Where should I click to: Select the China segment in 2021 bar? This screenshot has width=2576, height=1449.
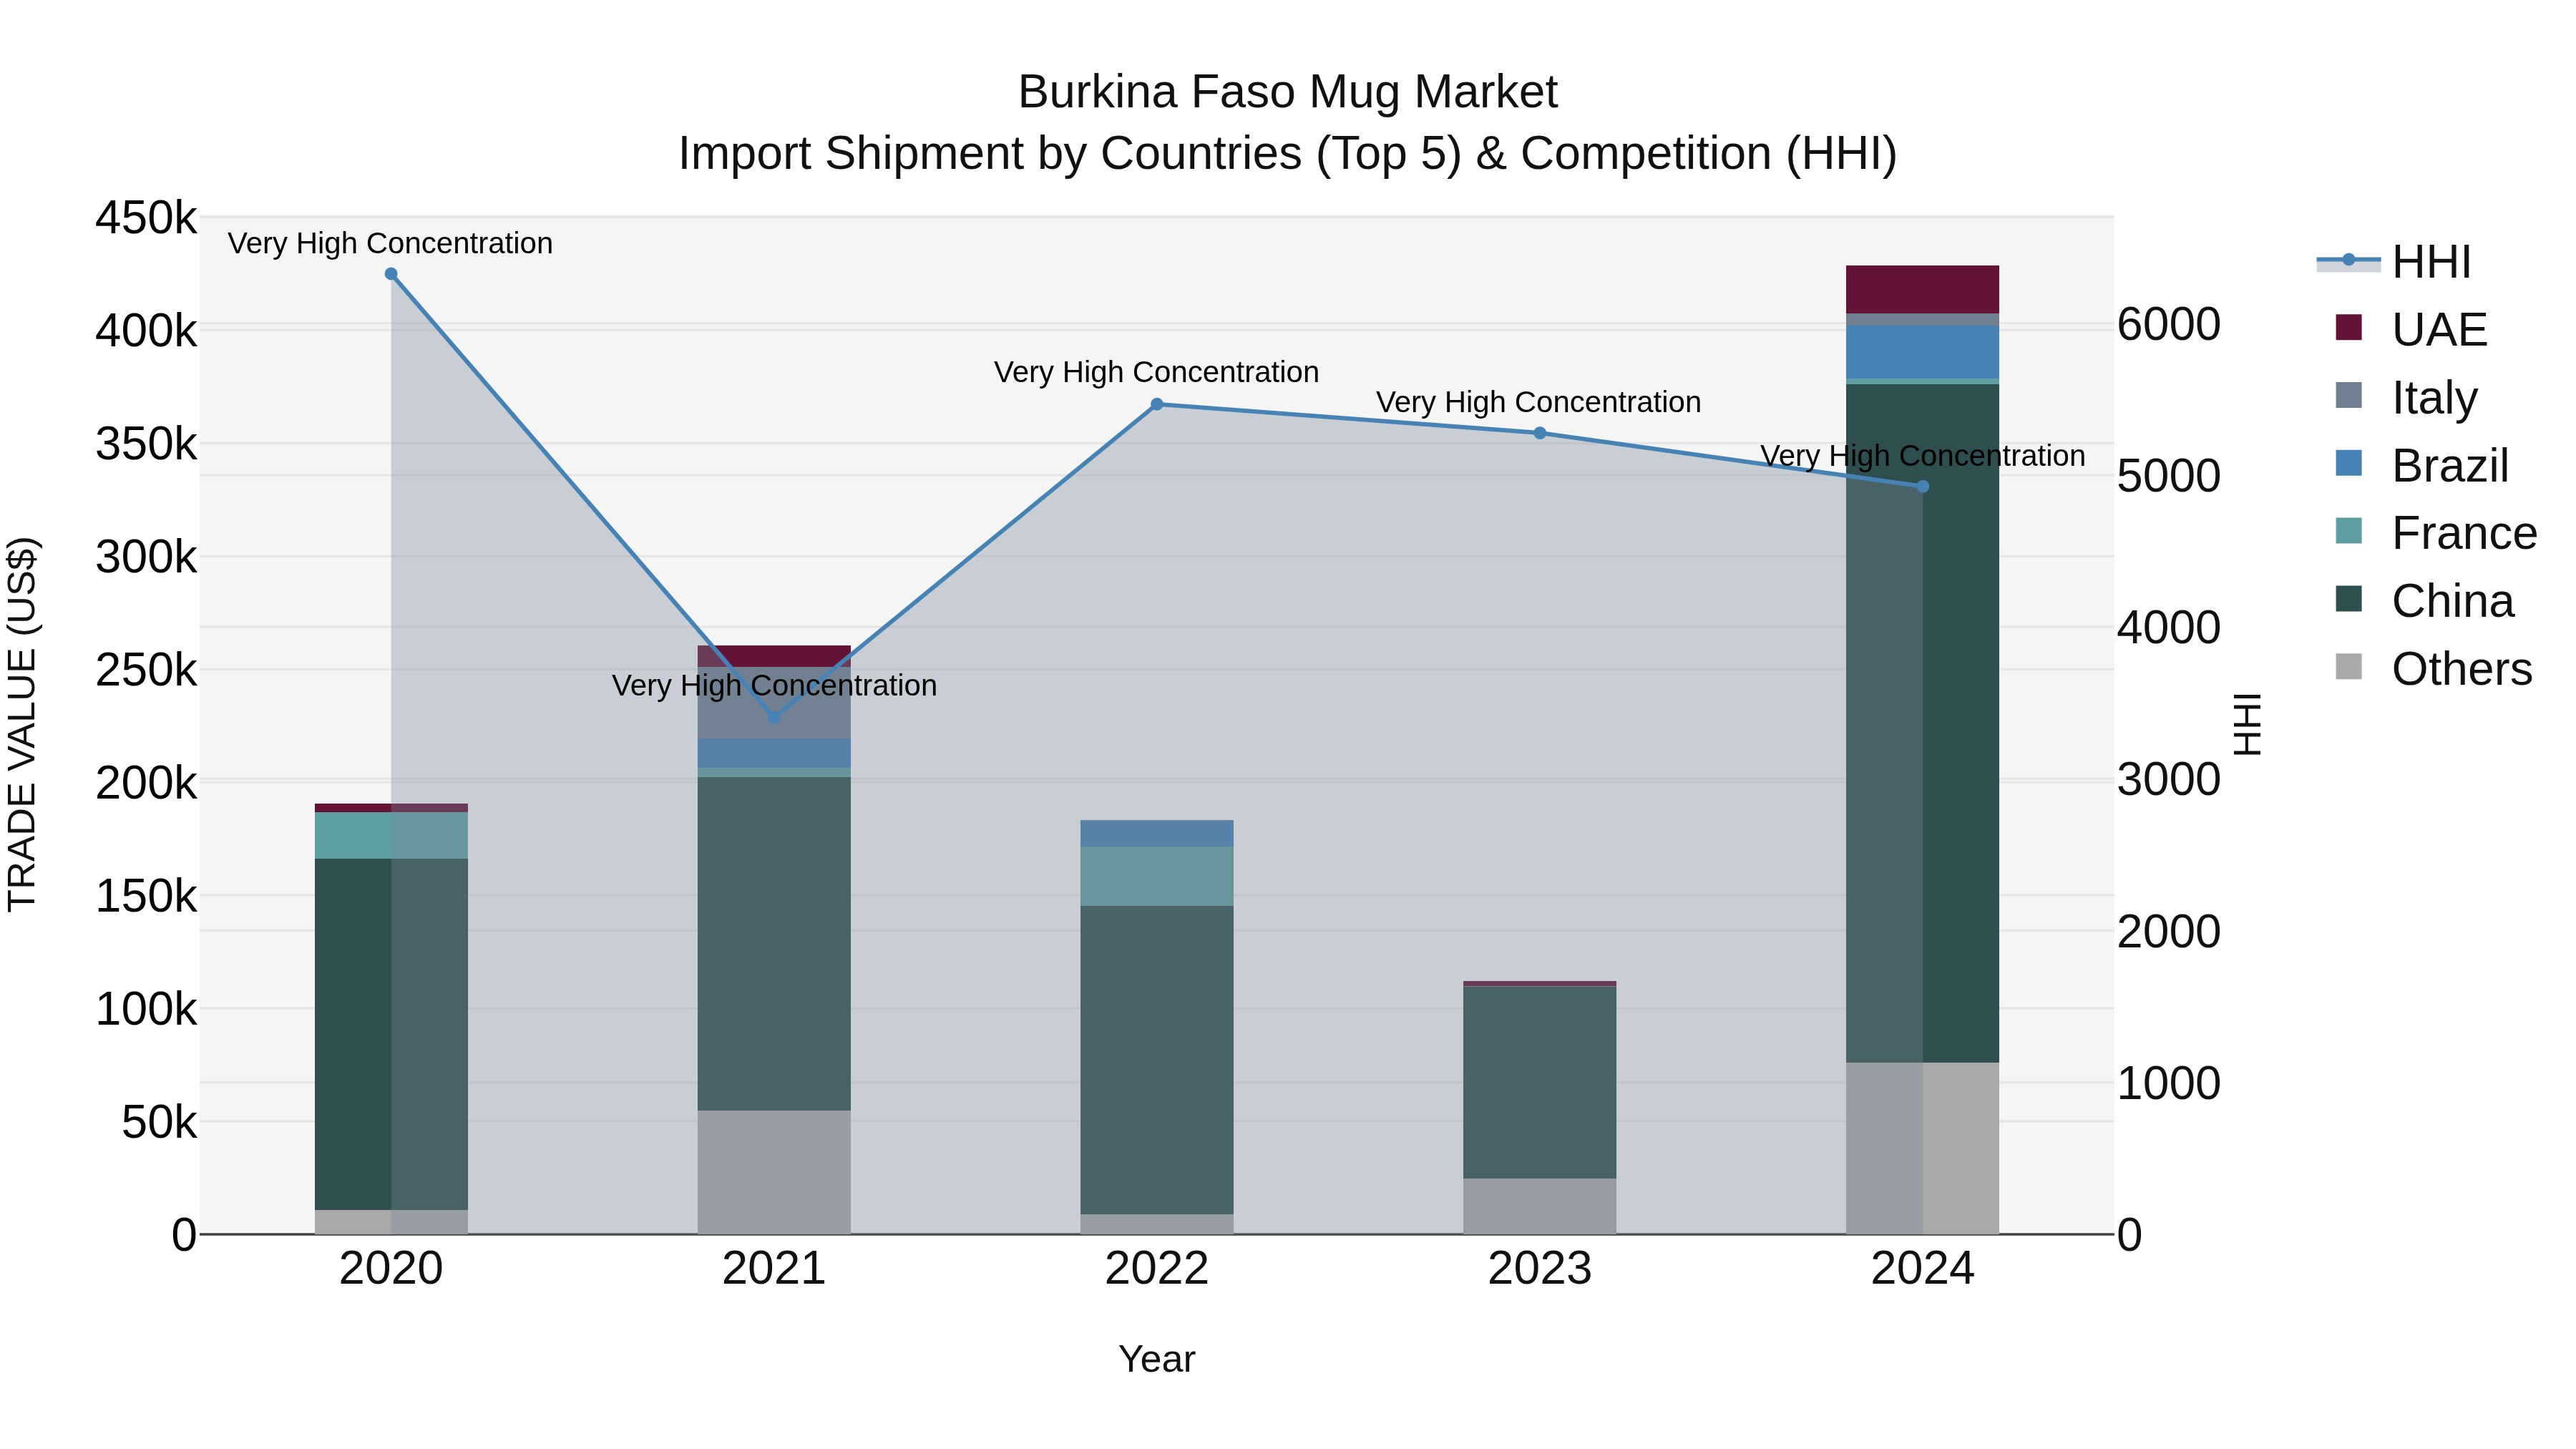click(x=774, y=944)
